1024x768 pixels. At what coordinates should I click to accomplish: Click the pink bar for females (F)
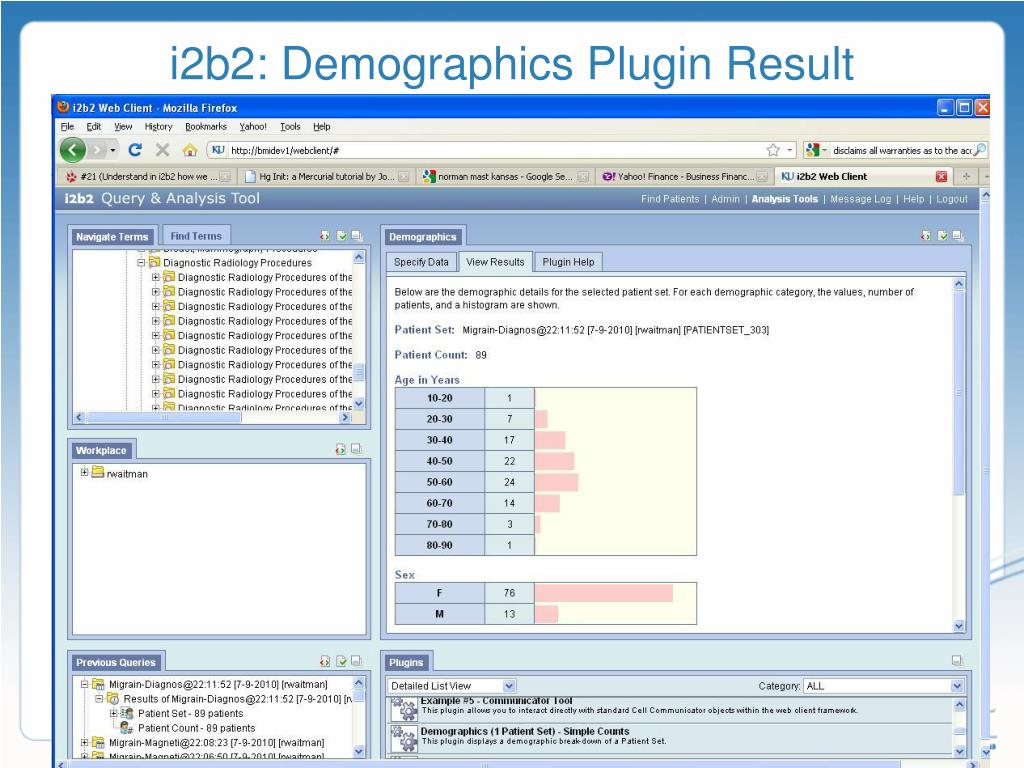tap(603, 593)
